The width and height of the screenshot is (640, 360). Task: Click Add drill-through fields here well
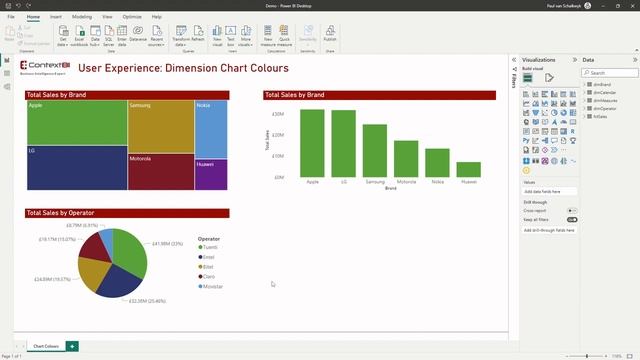coord(550,230)
